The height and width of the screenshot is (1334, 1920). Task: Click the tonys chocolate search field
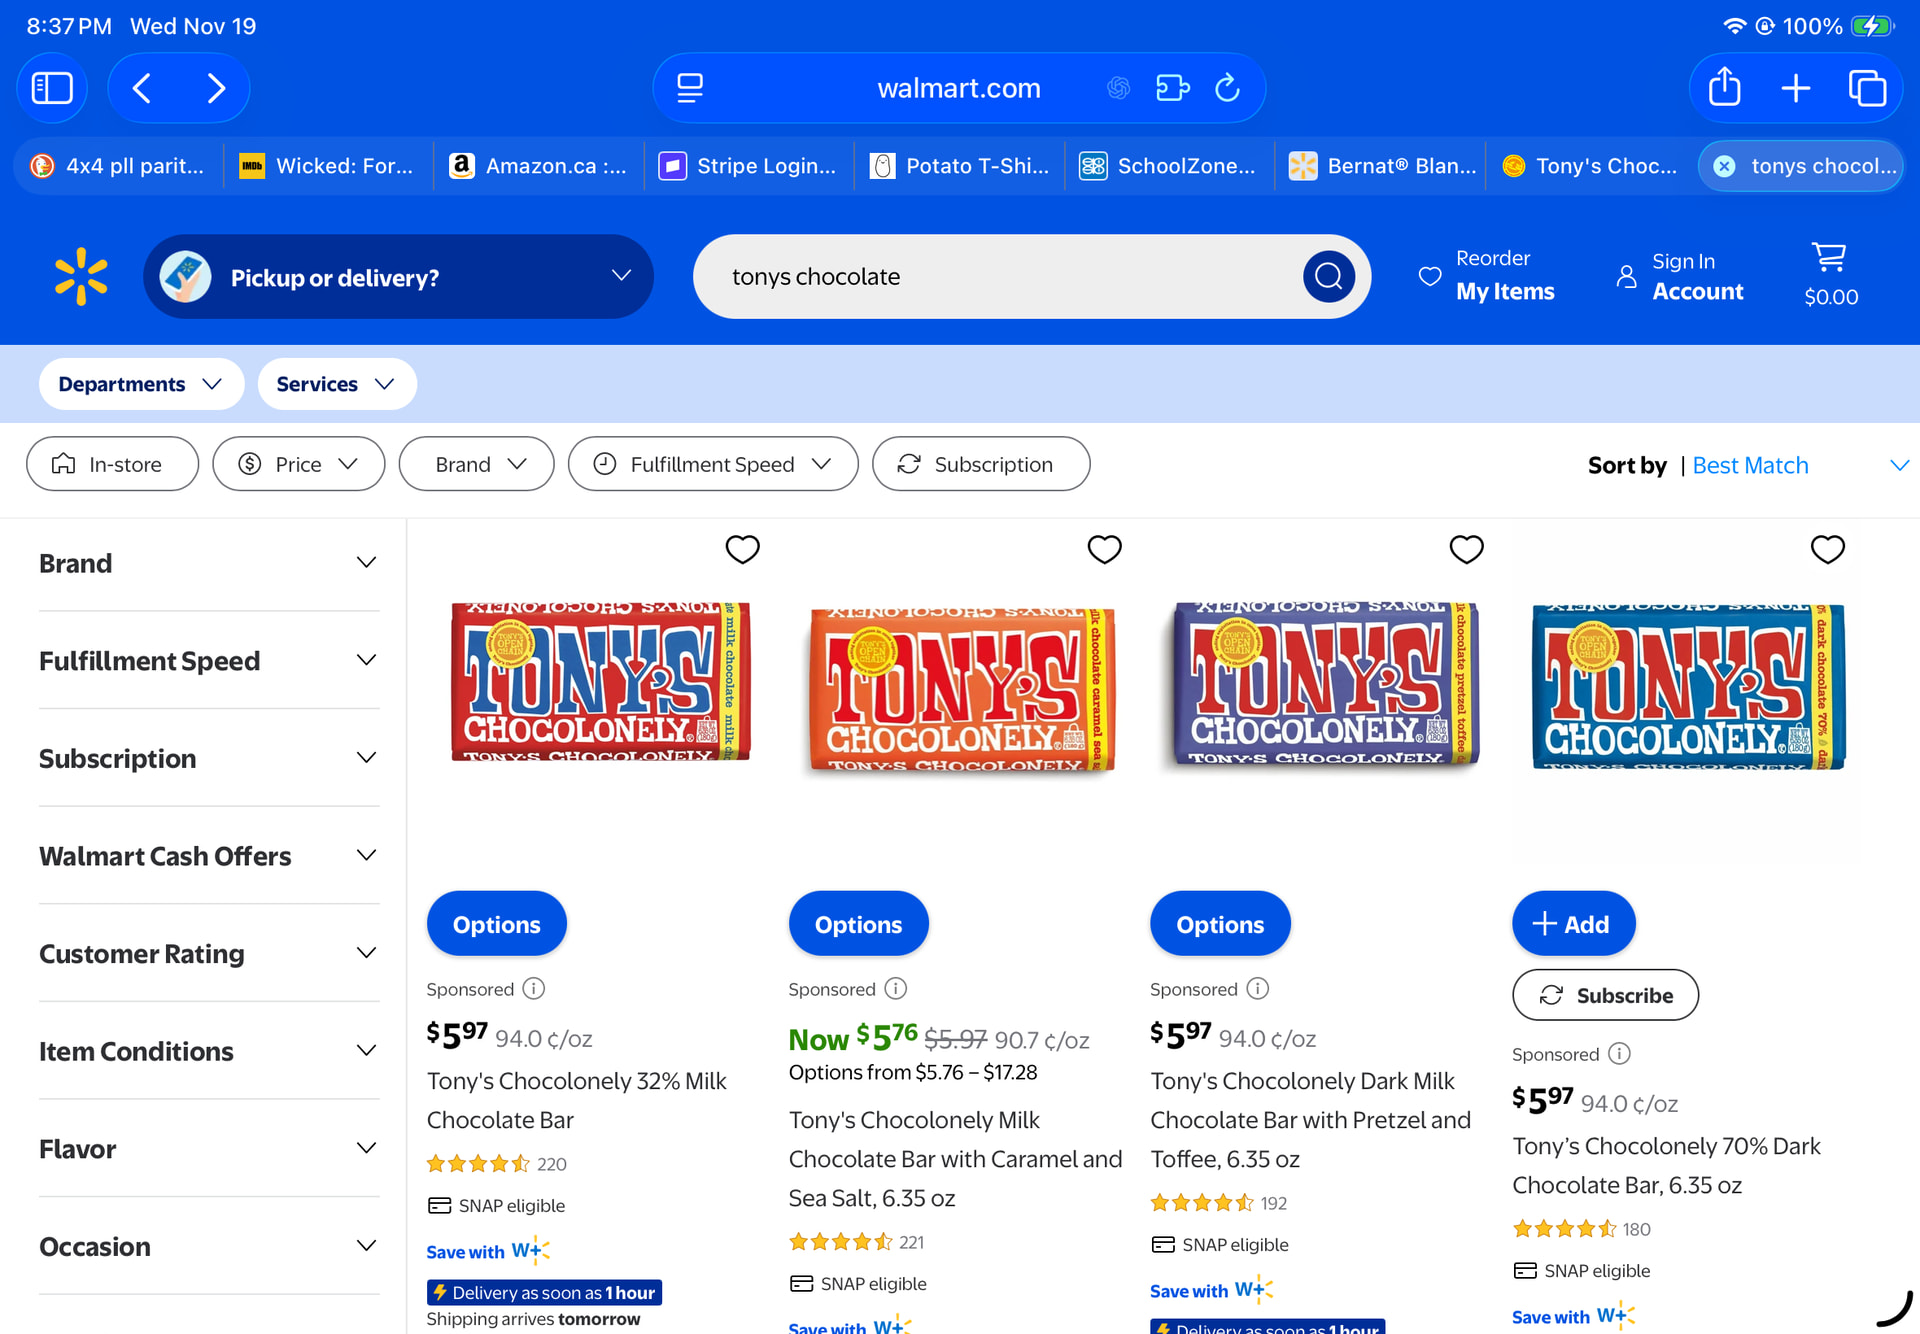pos(1000,277)
